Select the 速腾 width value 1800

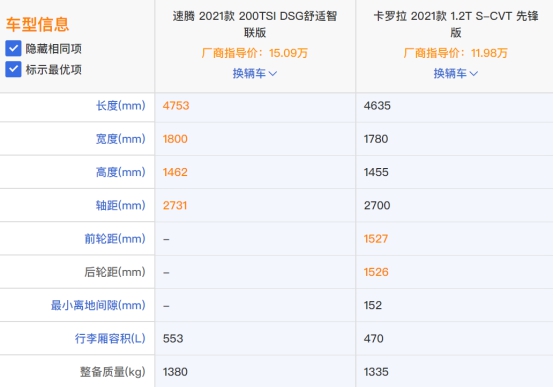coord(175,139)
